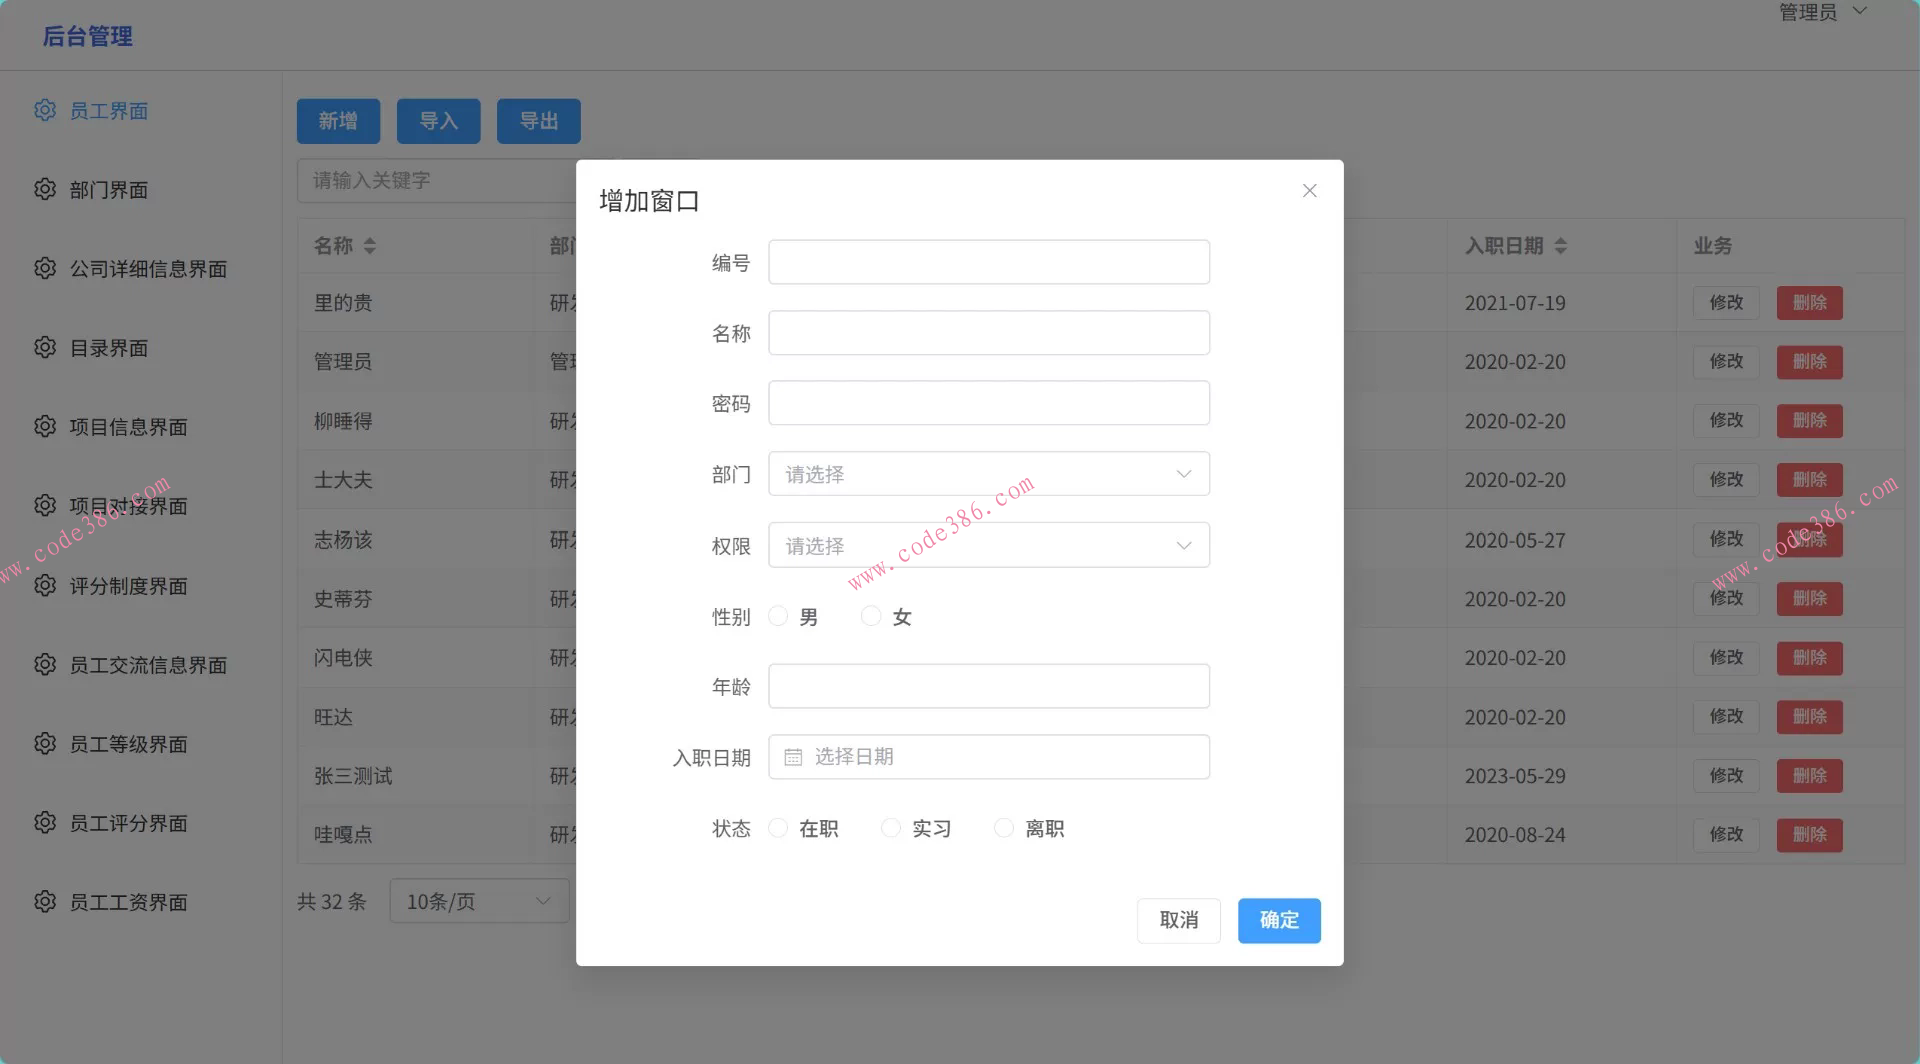
Task: Click the 项目信息界面 gear icon
Action: tap(45, 426)
